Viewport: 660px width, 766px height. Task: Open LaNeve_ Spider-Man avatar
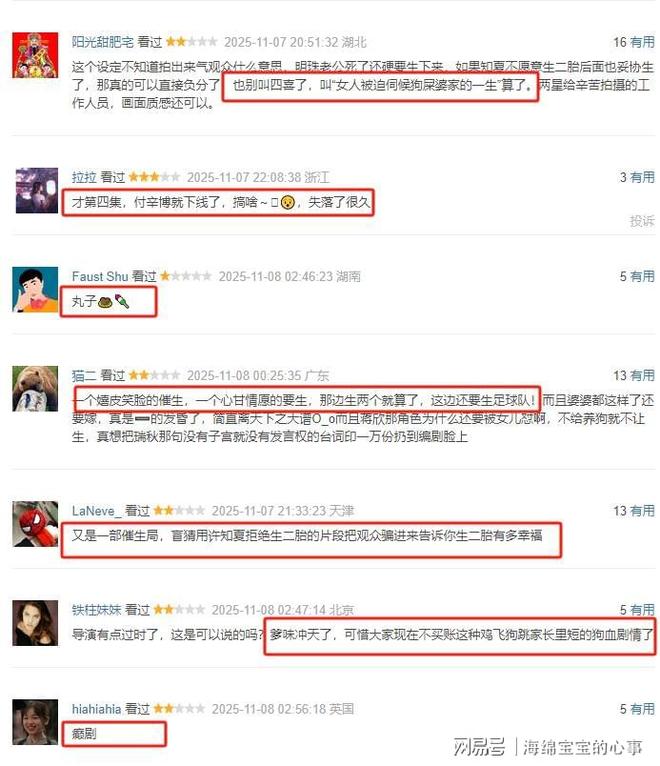pyautogui.click(x=35, y=524)
